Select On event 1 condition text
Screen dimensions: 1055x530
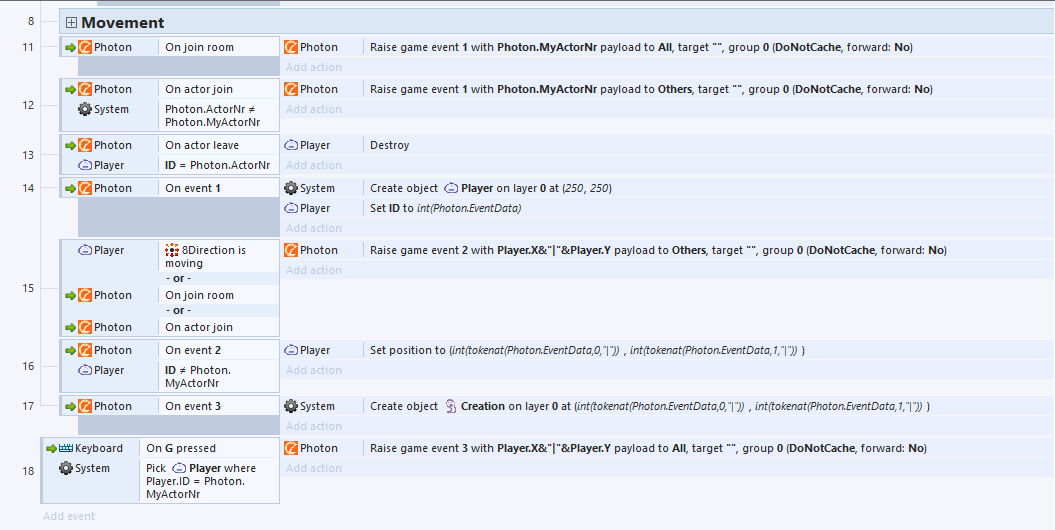tap(193, 188)
